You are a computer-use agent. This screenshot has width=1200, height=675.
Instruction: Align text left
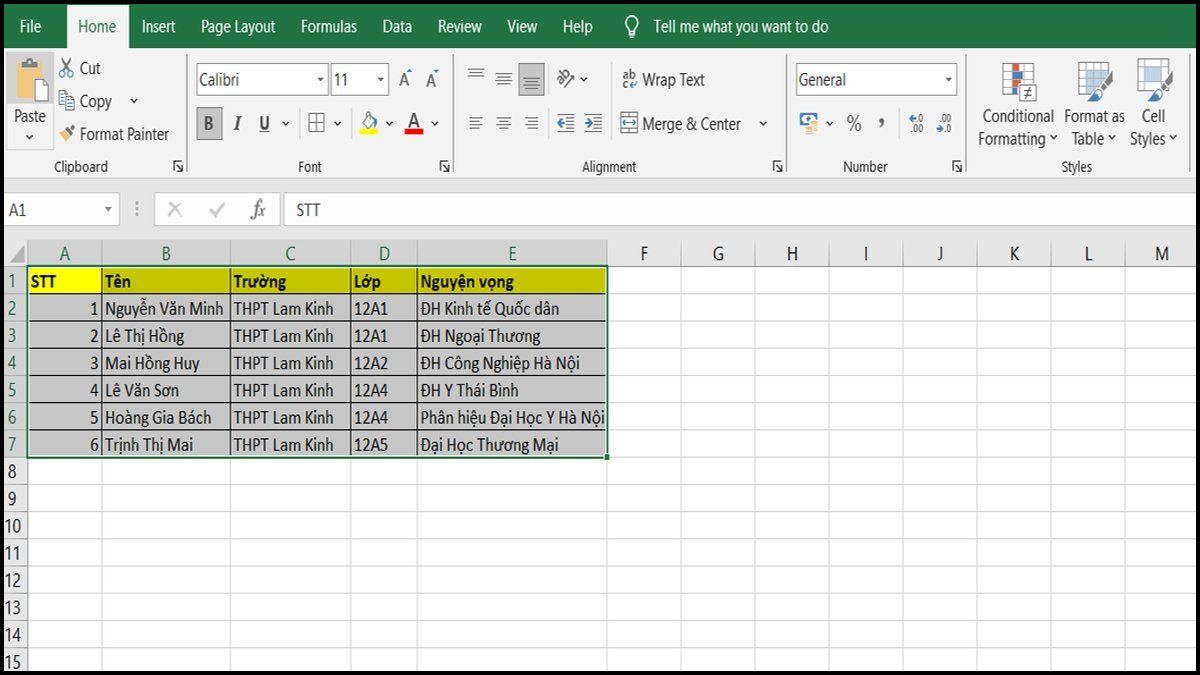(x=476, y=123)
